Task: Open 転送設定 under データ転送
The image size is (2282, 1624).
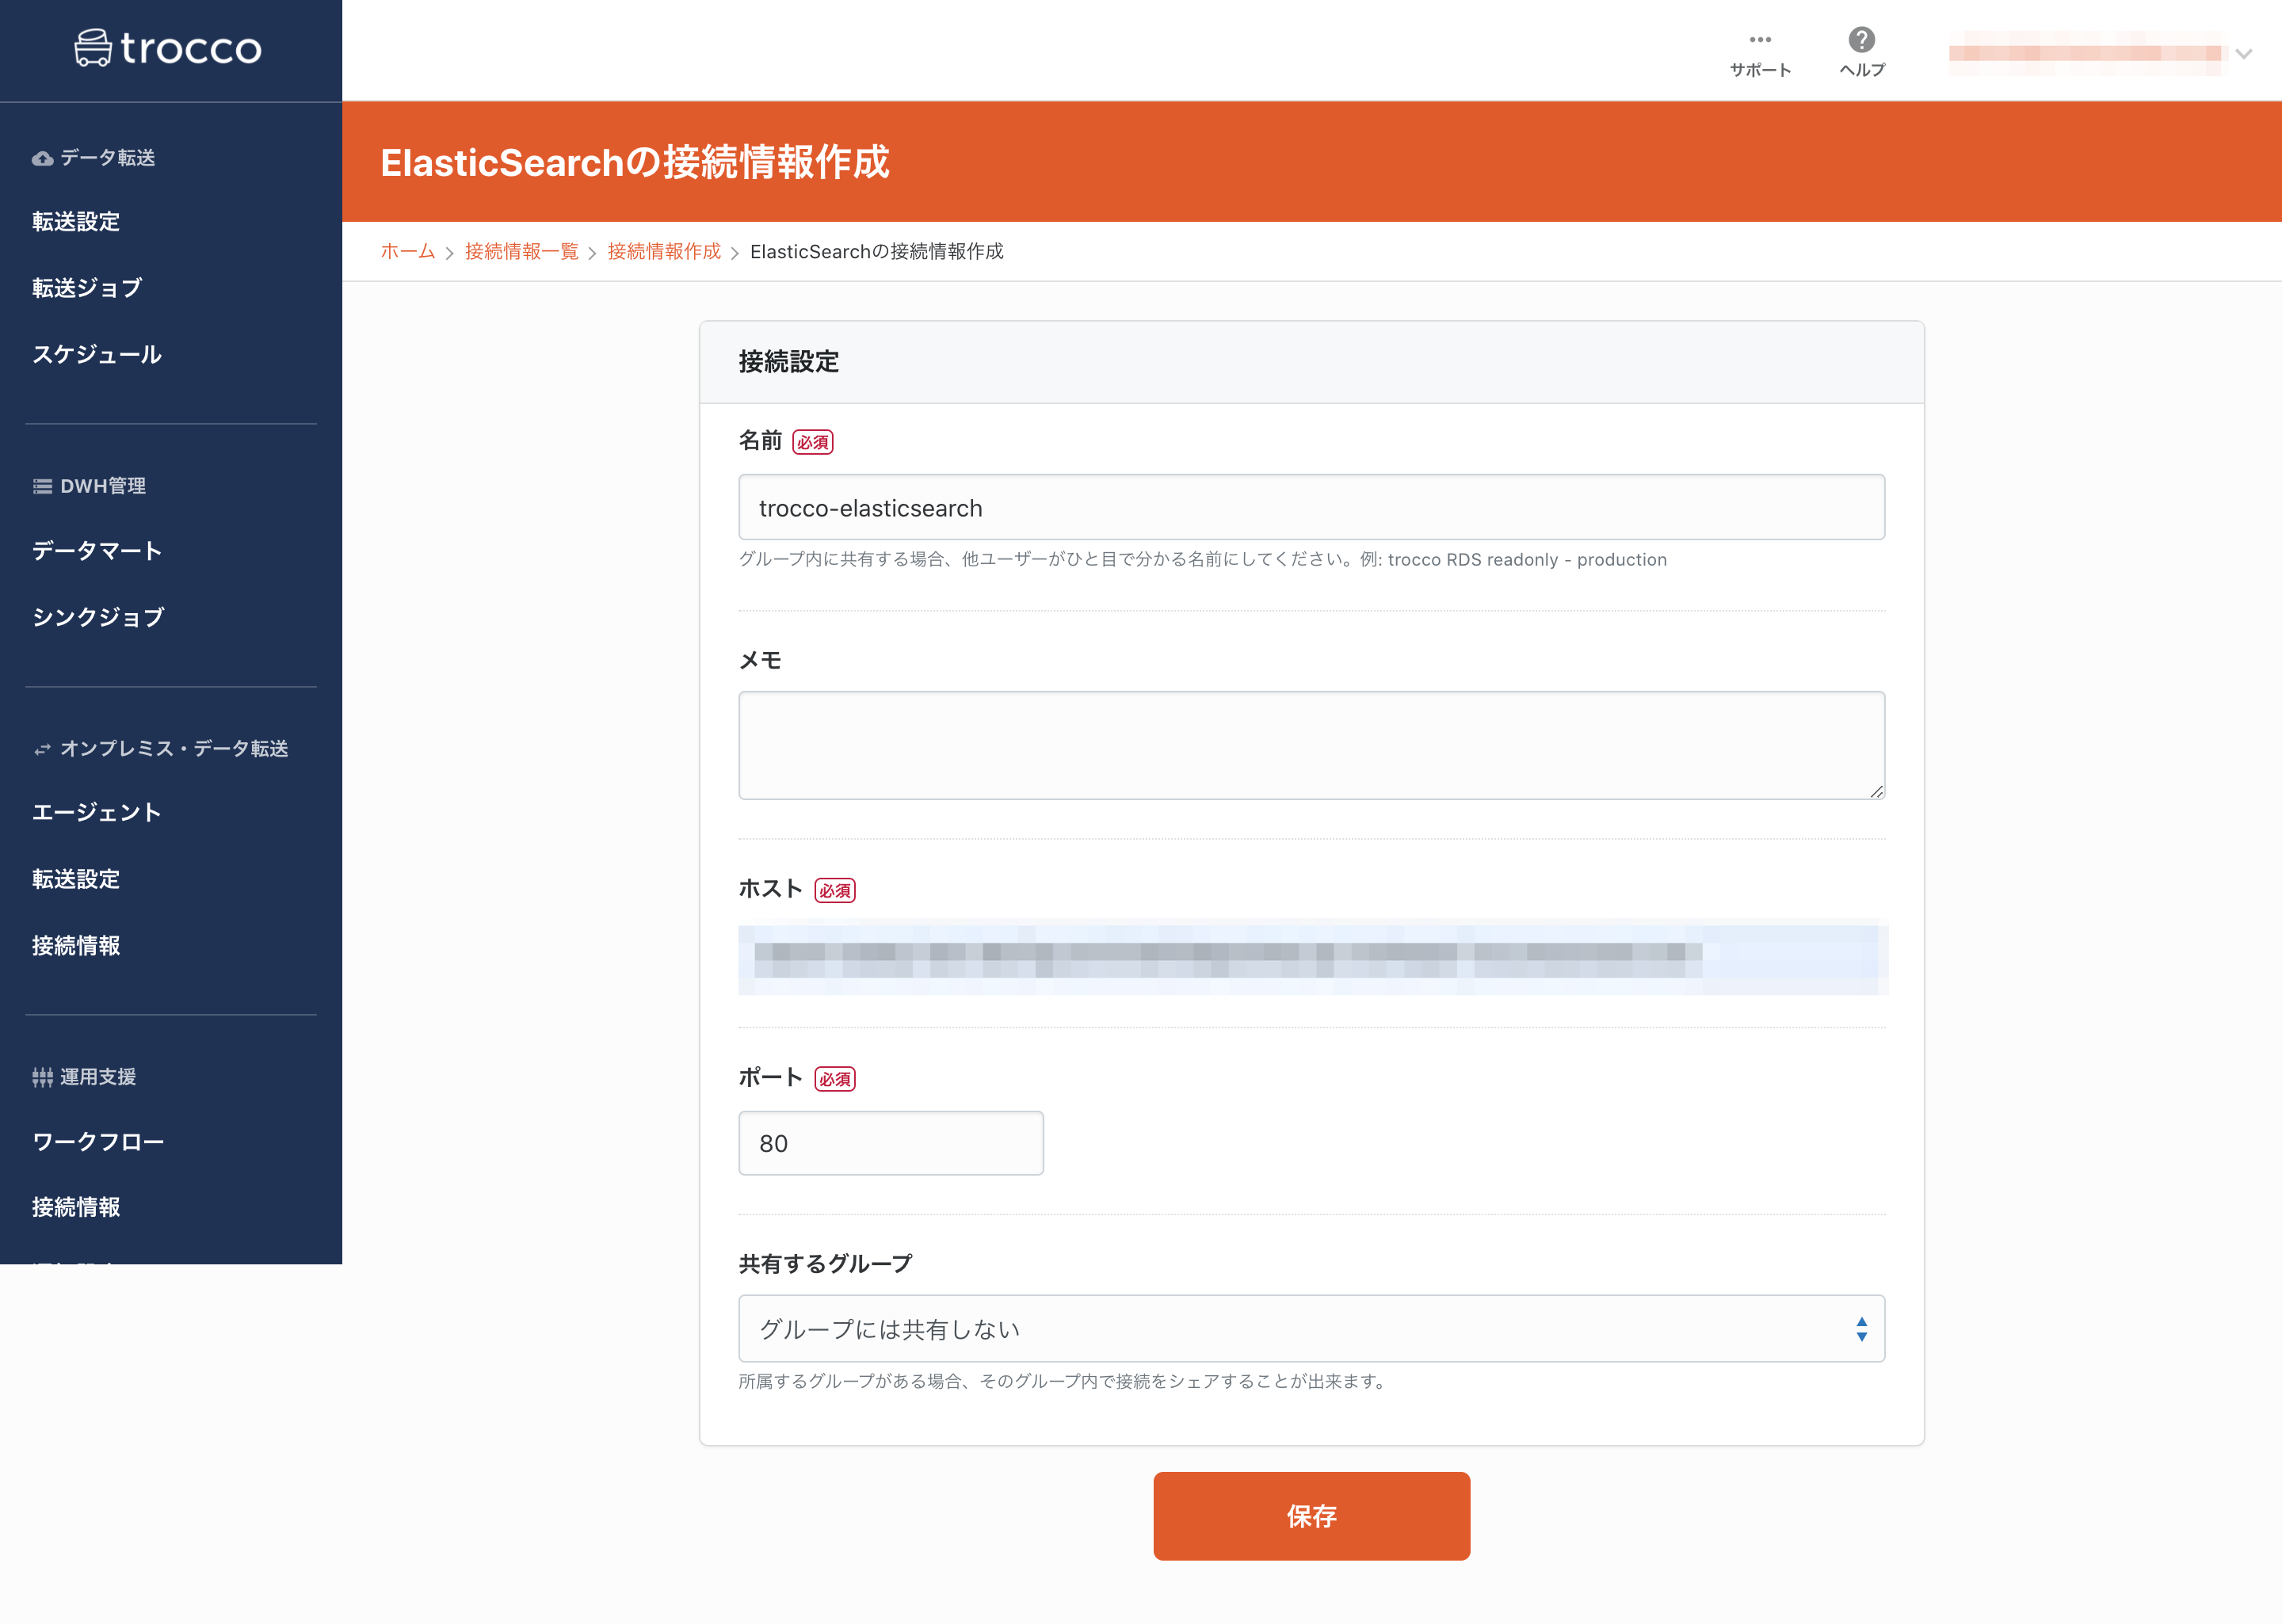Action: 76,222
